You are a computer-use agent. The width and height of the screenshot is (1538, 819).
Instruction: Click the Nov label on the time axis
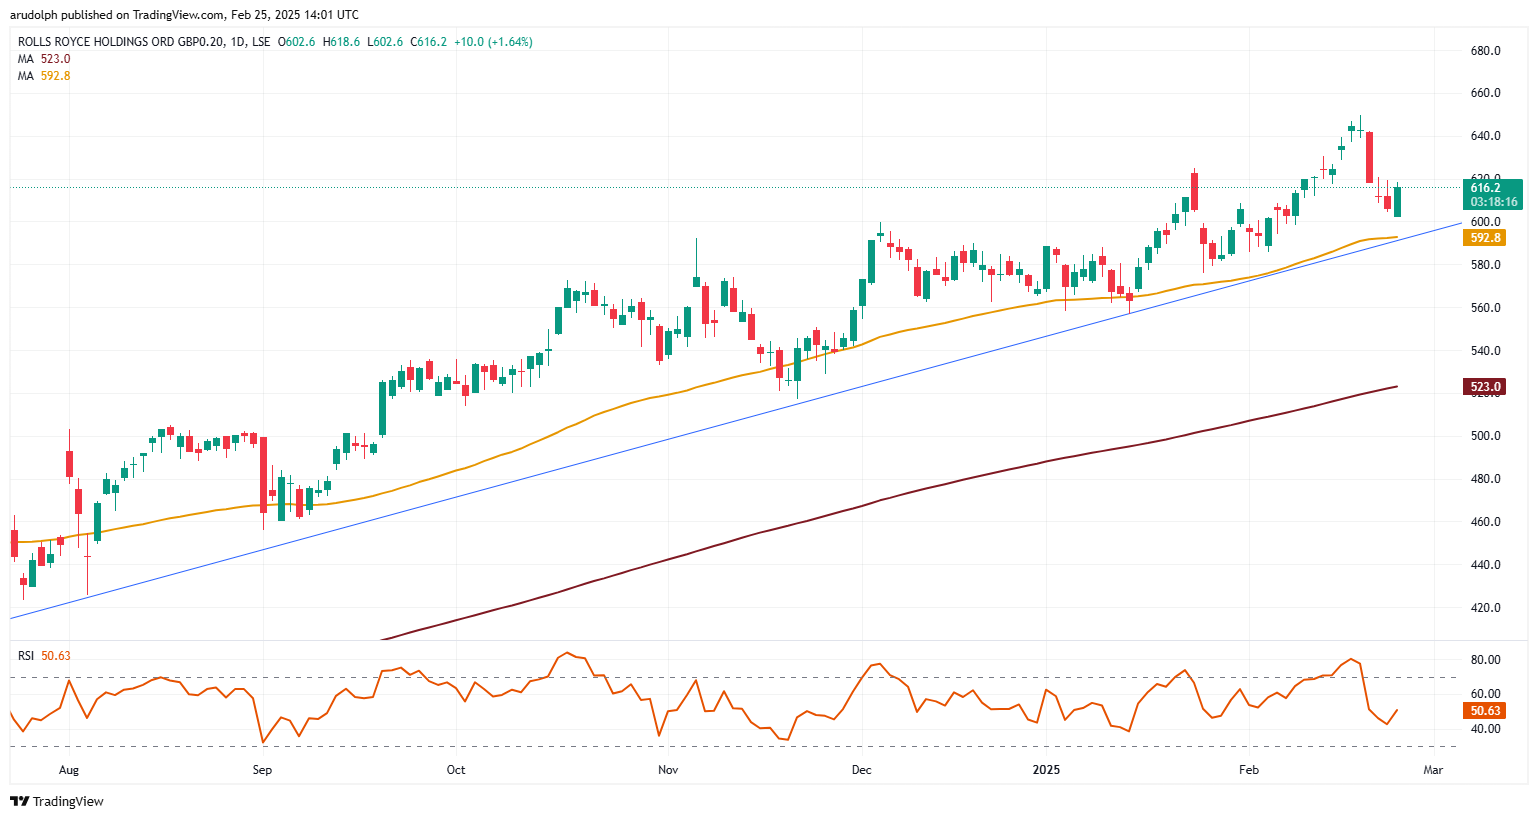click(668, 770)
